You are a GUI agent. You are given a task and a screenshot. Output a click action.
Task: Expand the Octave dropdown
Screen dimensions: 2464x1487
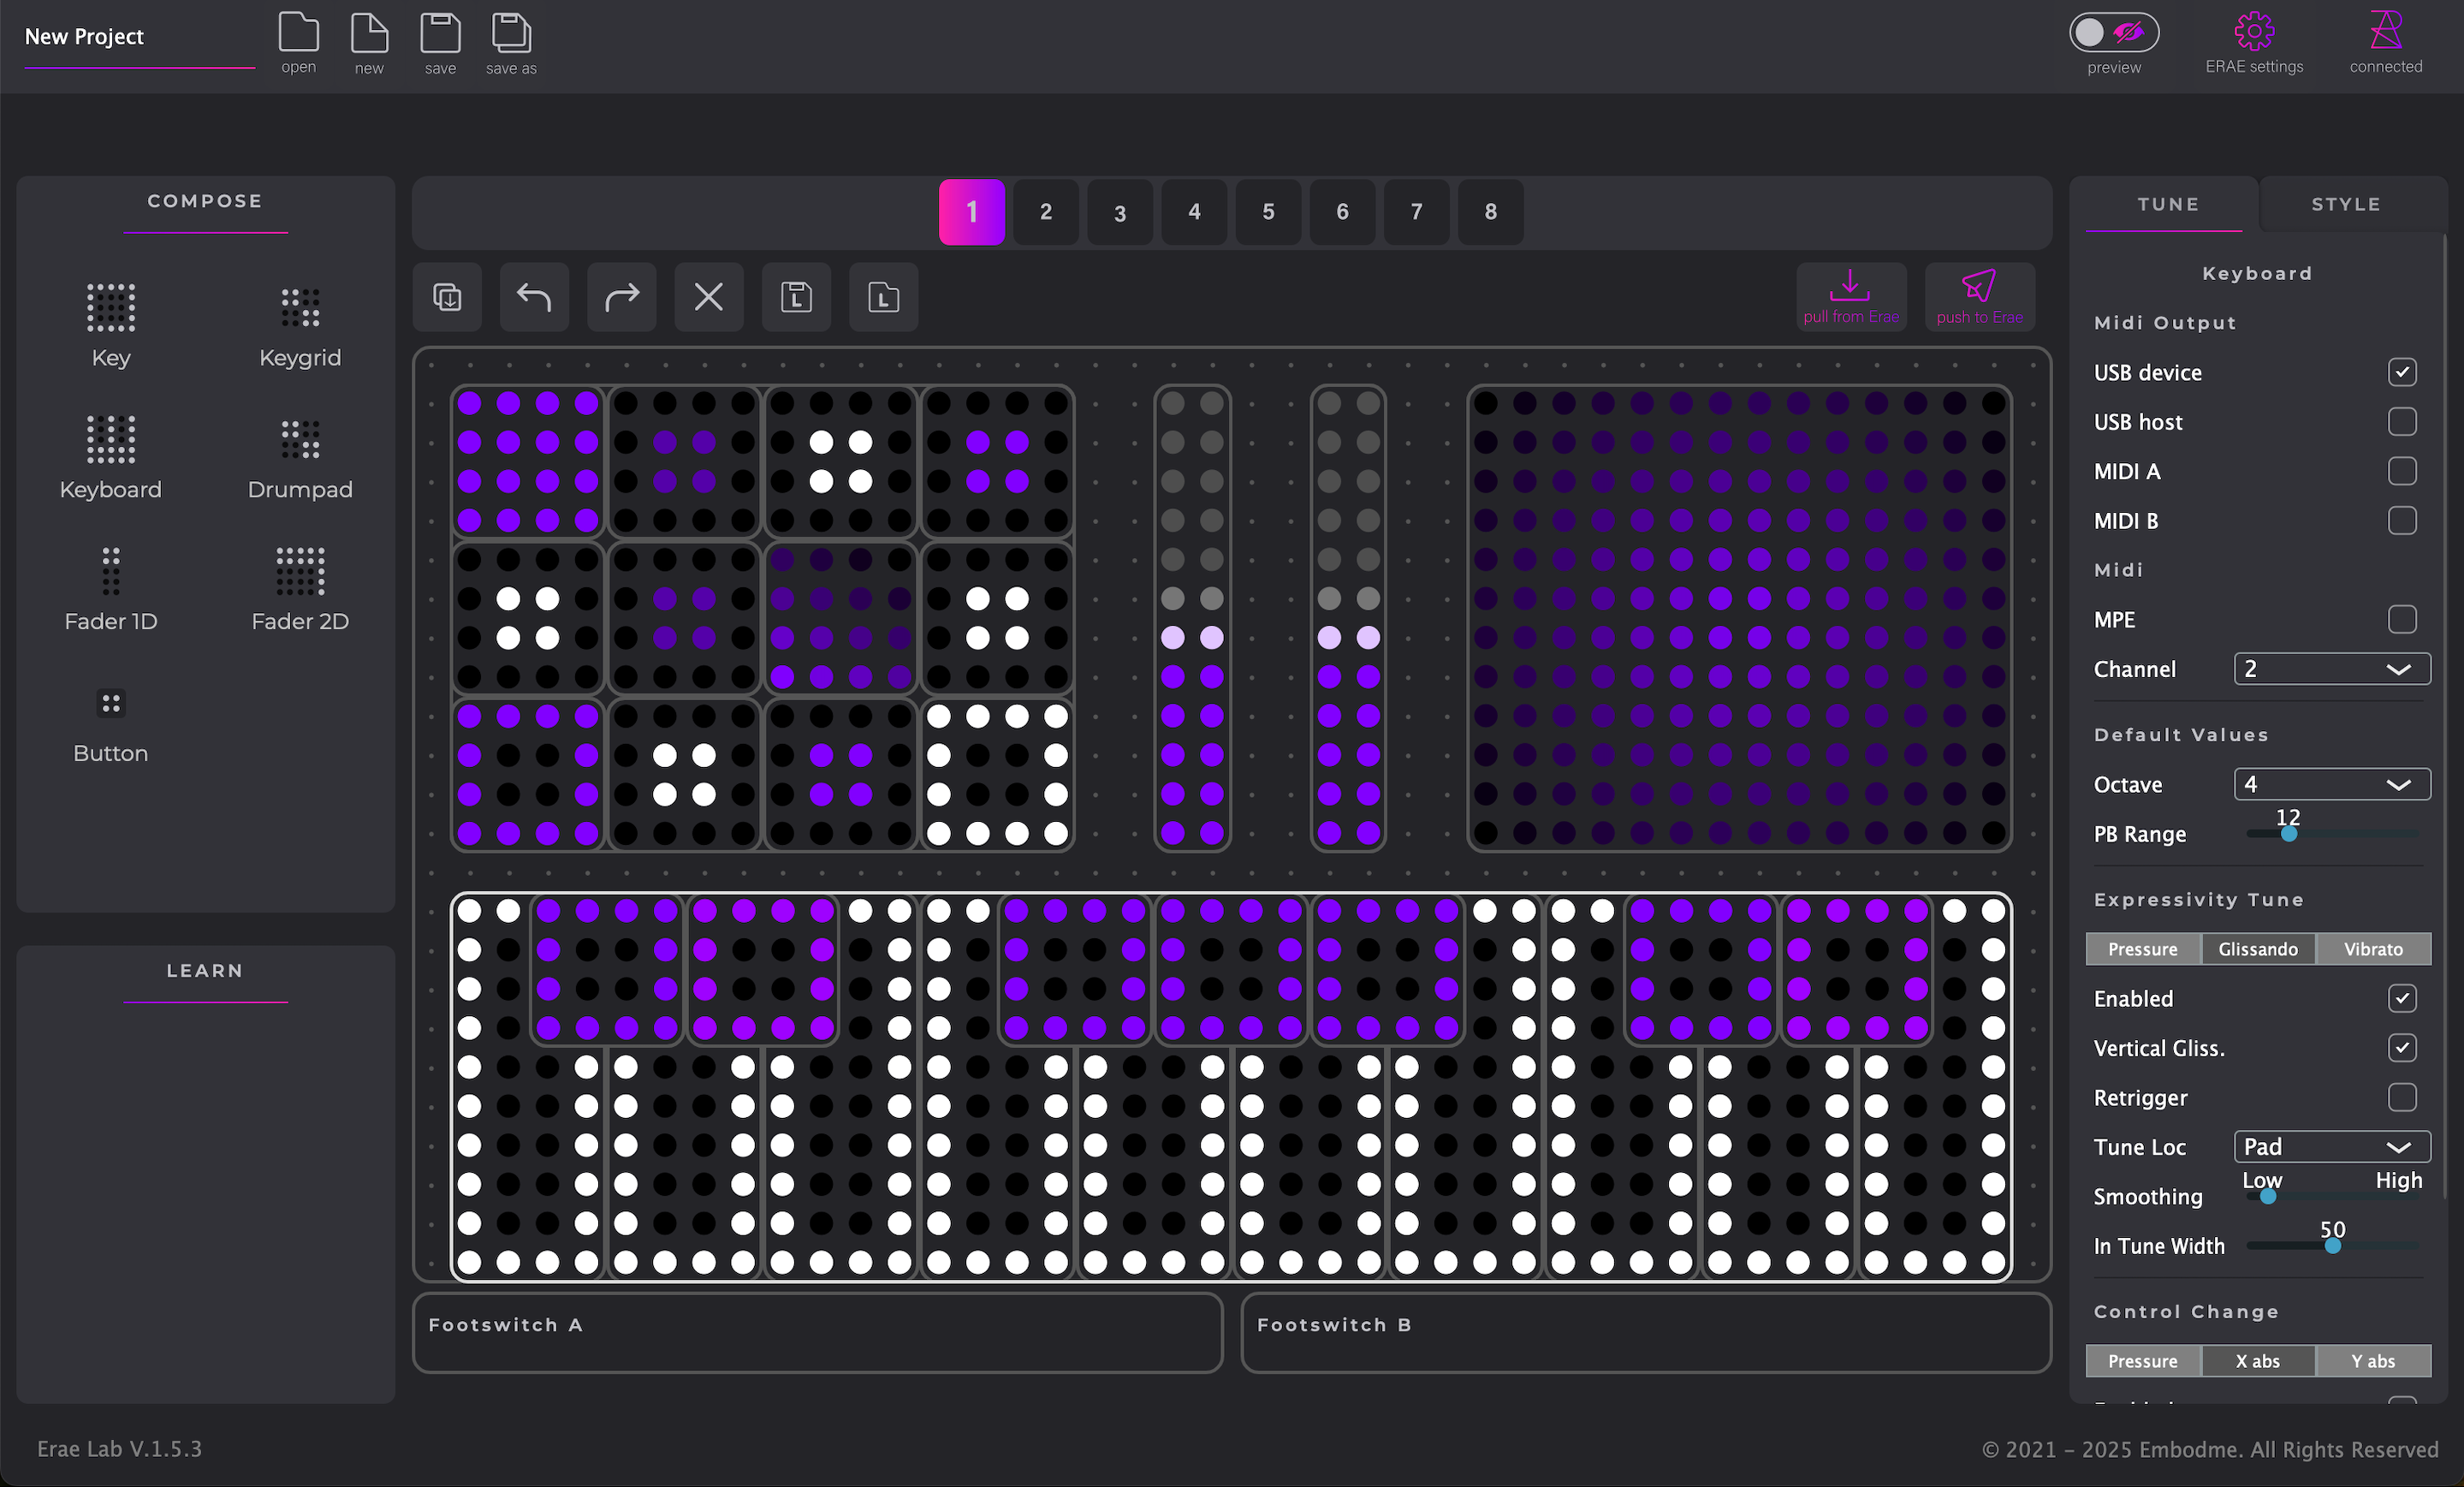pos(2331,784)
